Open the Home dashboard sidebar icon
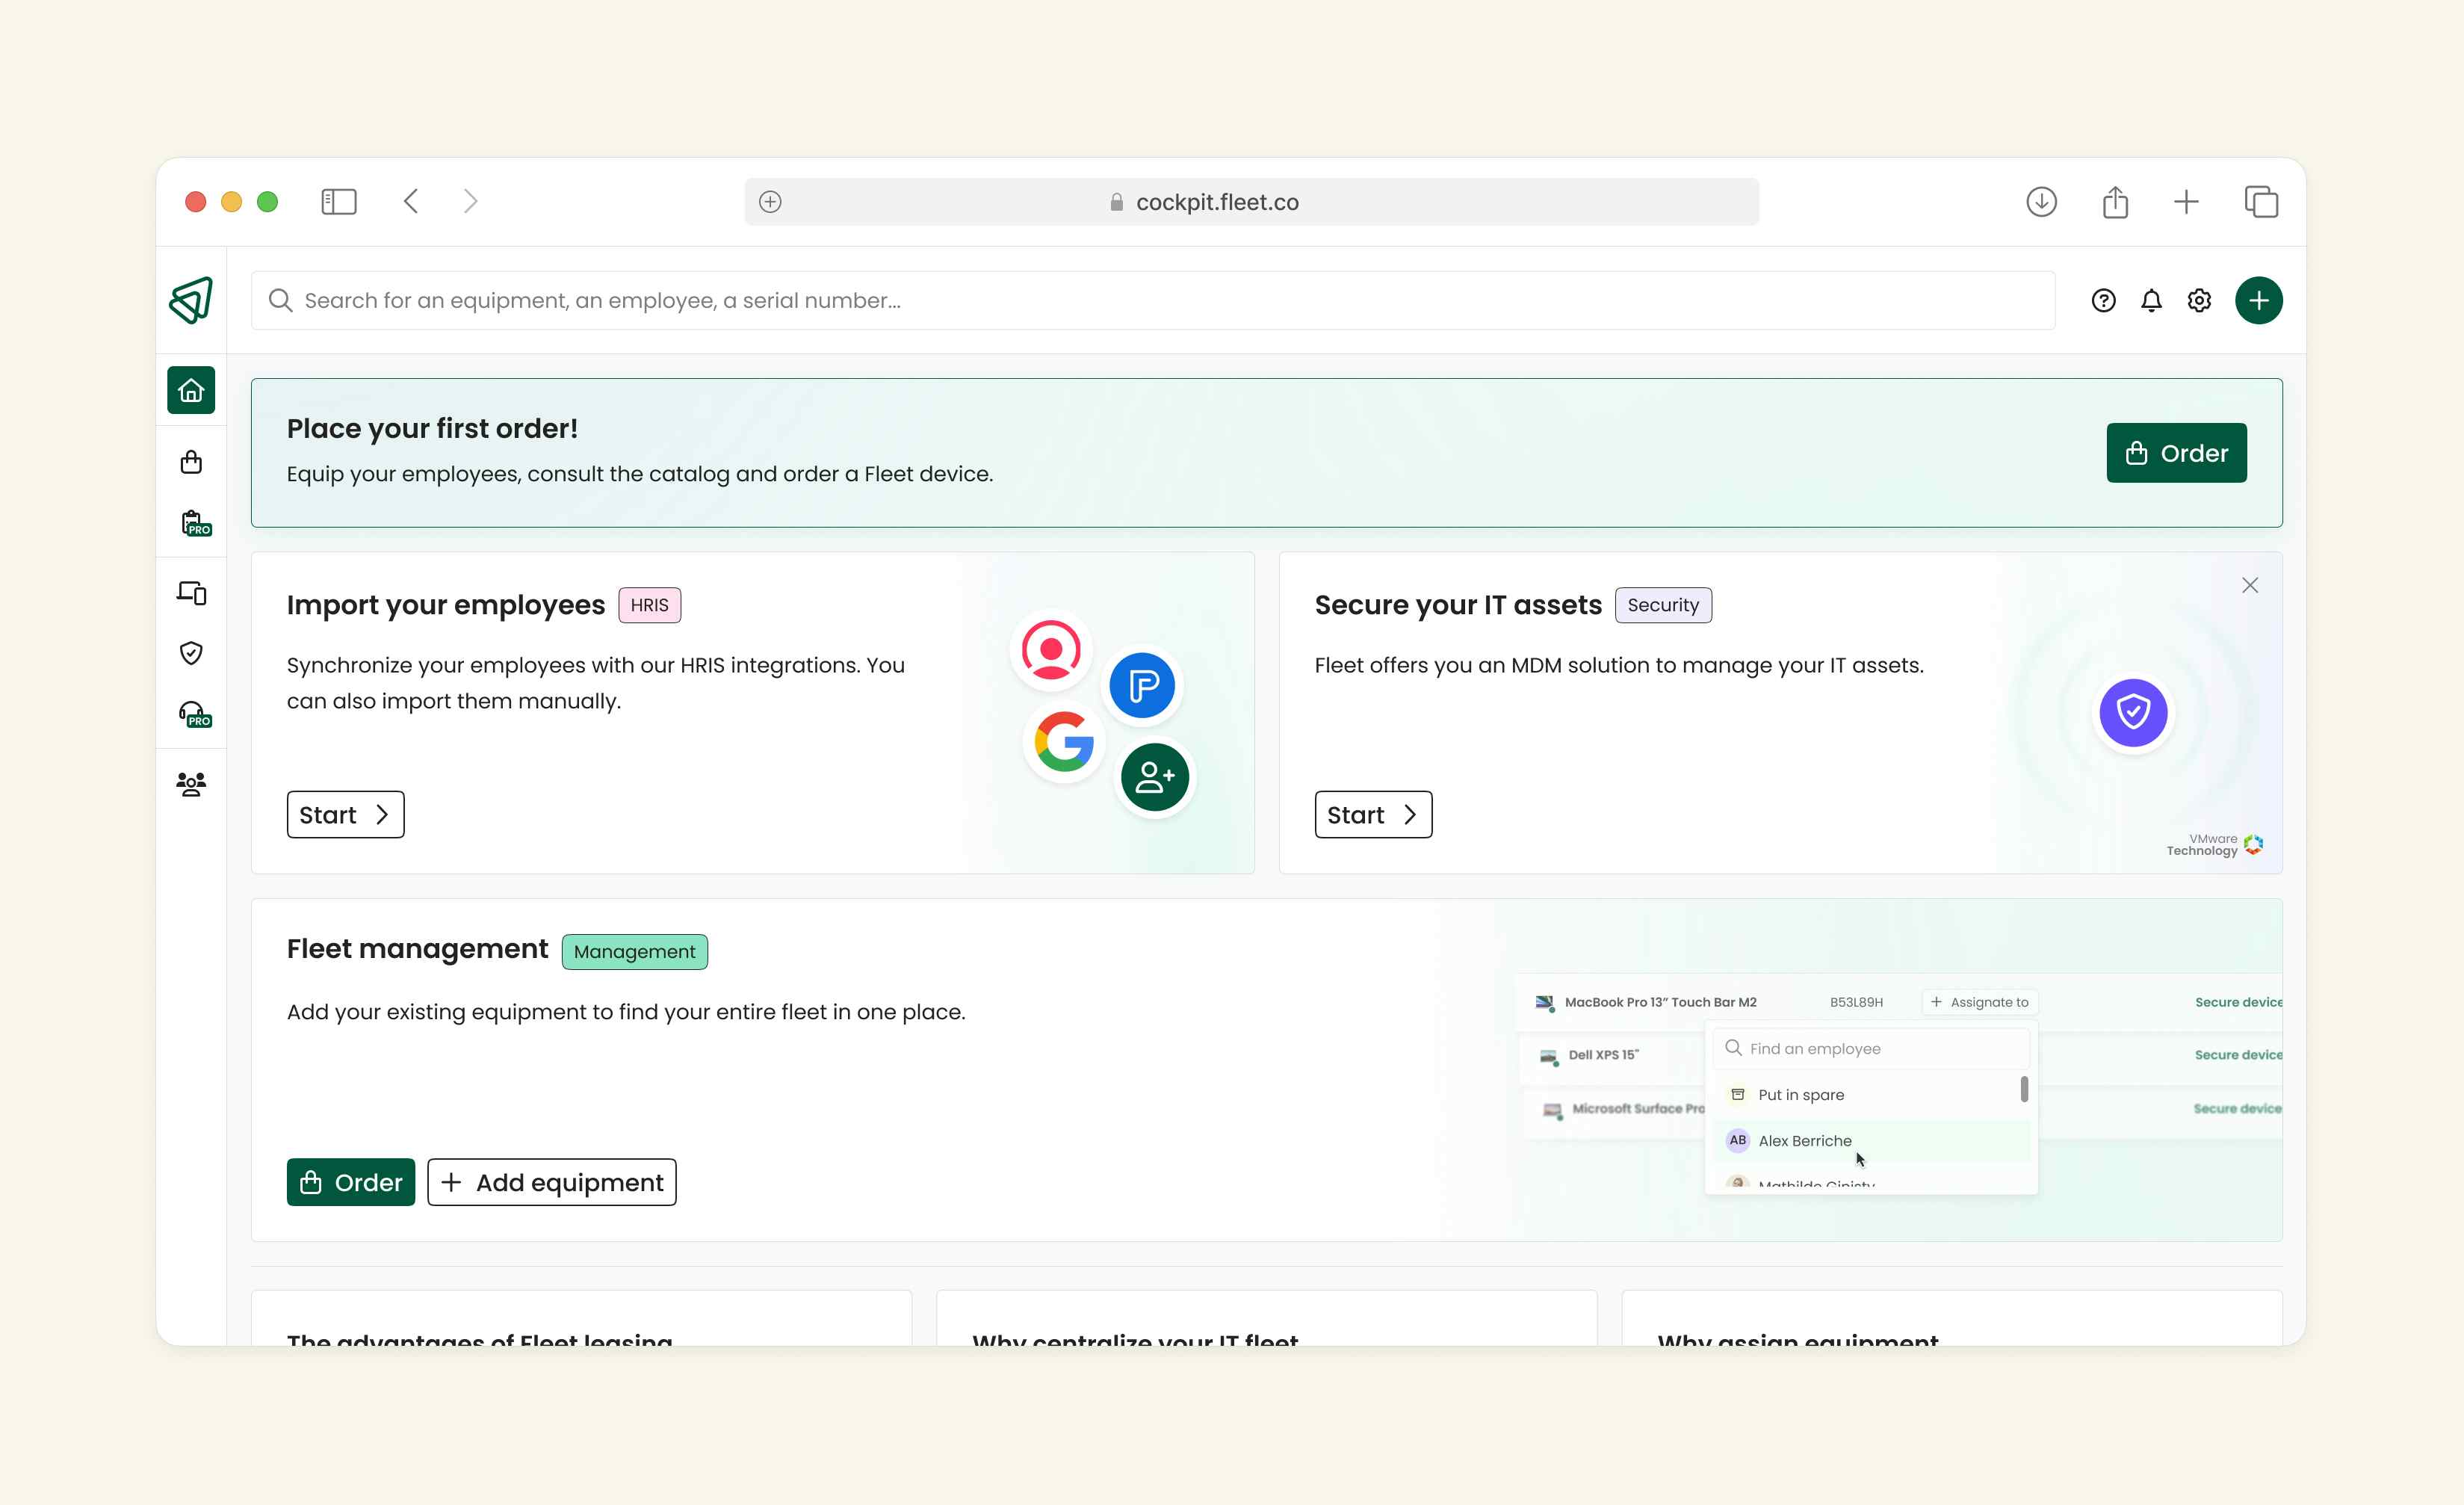This screenshot has height=1505, width=2464. tap(191, 390)
